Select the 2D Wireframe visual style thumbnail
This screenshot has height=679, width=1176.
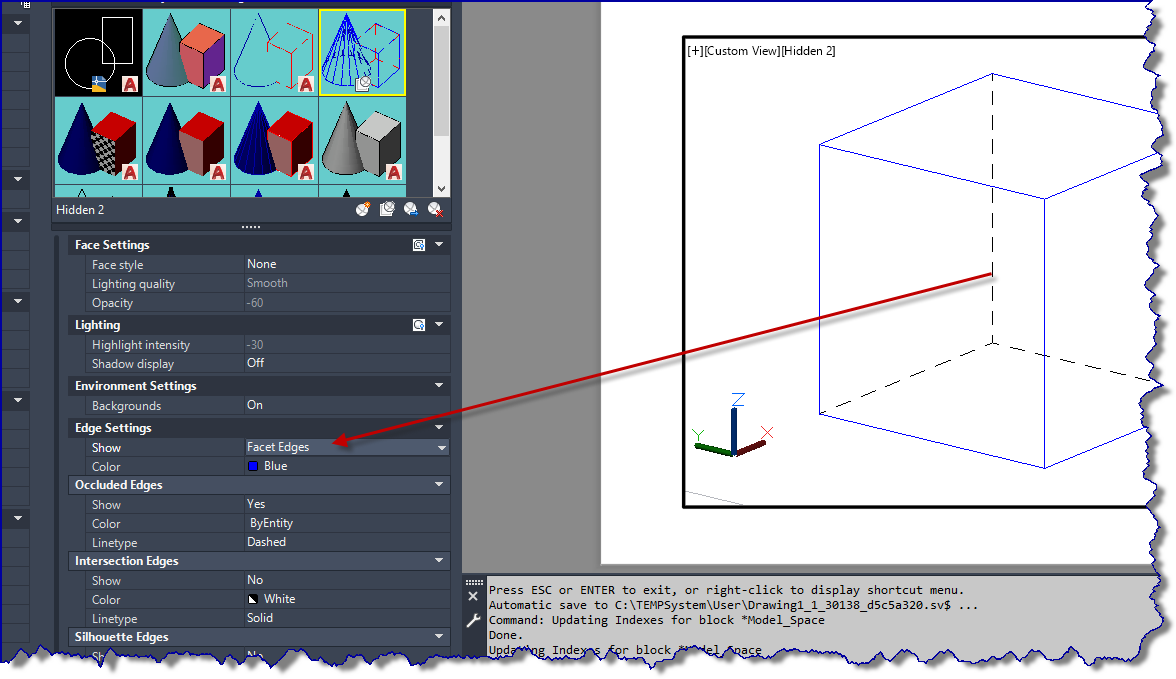click(98, 52)
